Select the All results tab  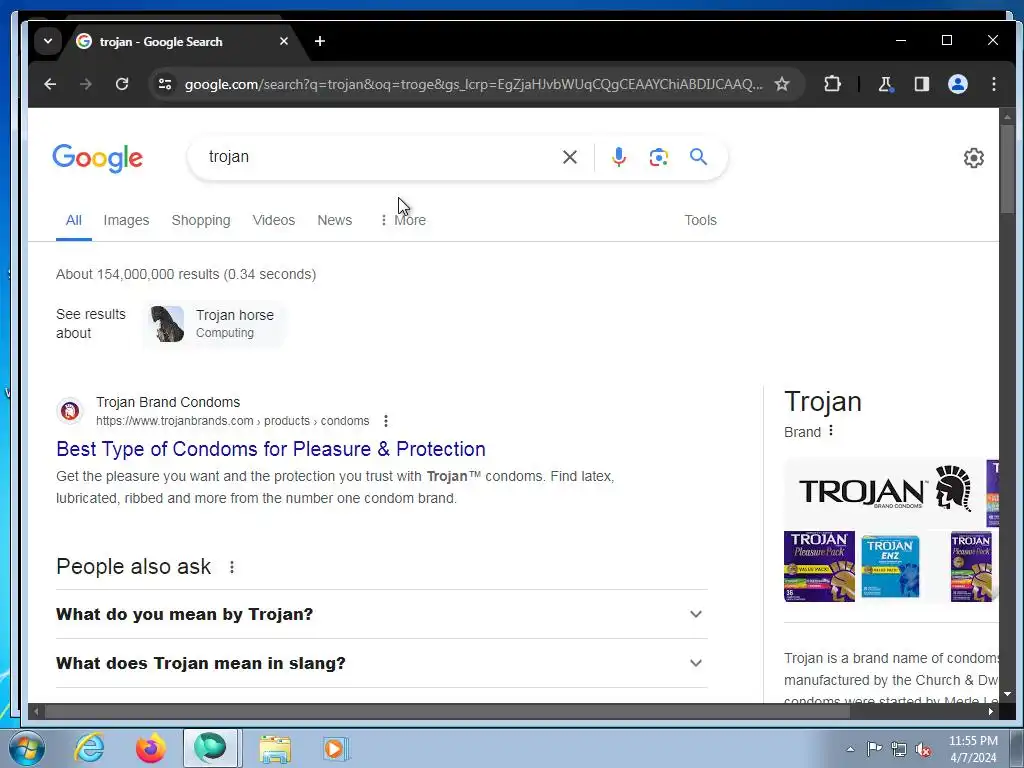pyautogui.click(x=74, y=221)
